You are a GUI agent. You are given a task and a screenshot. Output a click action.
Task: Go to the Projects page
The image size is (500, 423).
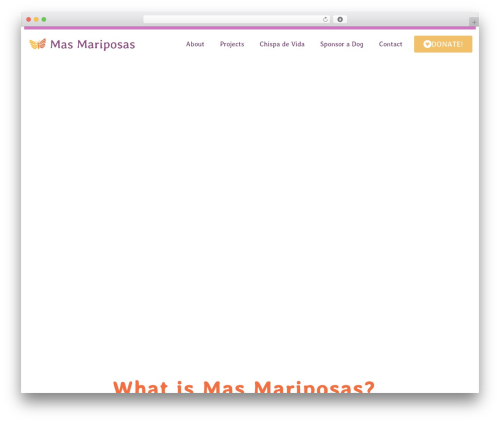coord(232,44)
